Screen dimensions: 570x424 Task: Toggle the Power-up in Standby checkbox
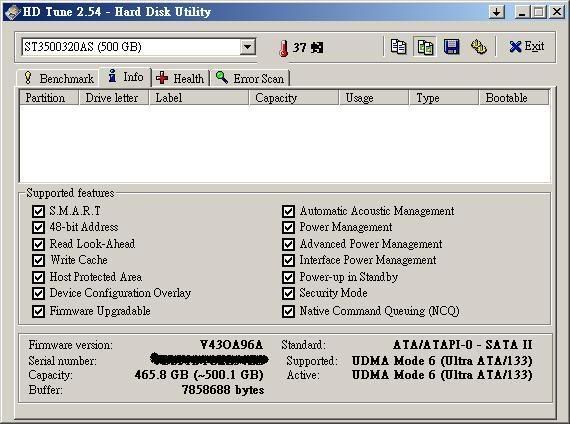288,277
